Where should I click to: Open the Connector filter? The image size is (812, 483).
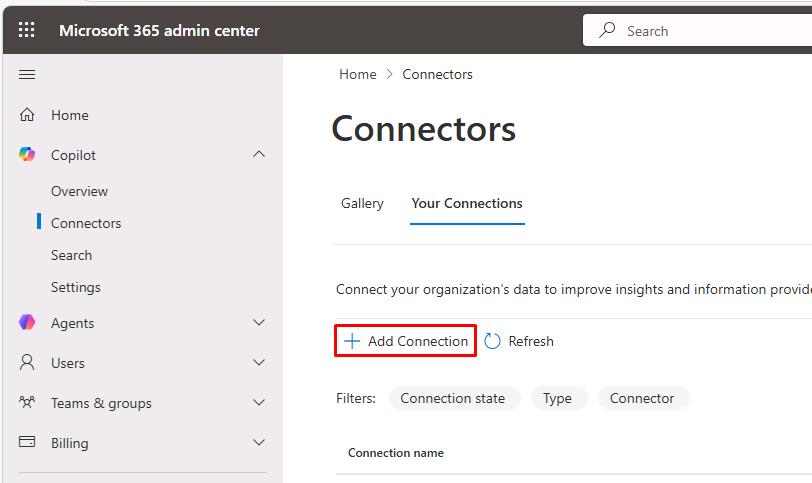(x=643, y=398)
